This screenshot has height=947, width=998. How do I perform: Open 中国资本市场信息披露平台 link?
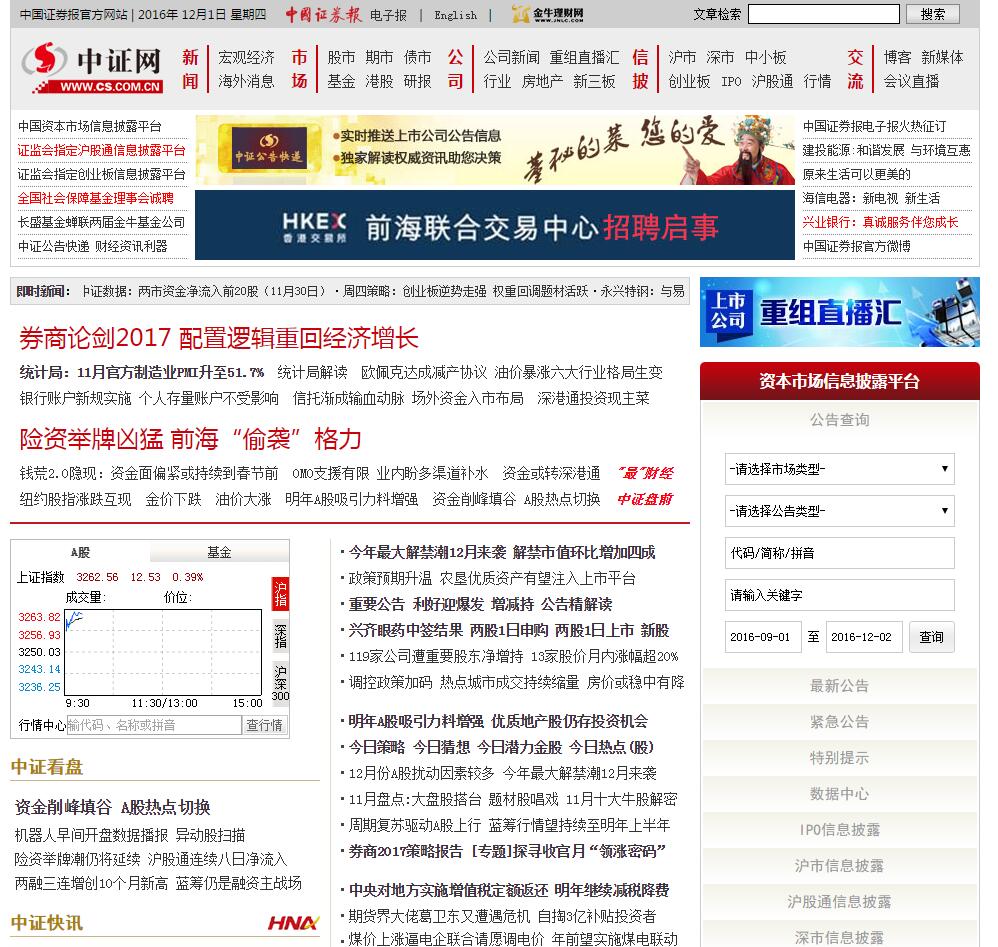(90, 127)
